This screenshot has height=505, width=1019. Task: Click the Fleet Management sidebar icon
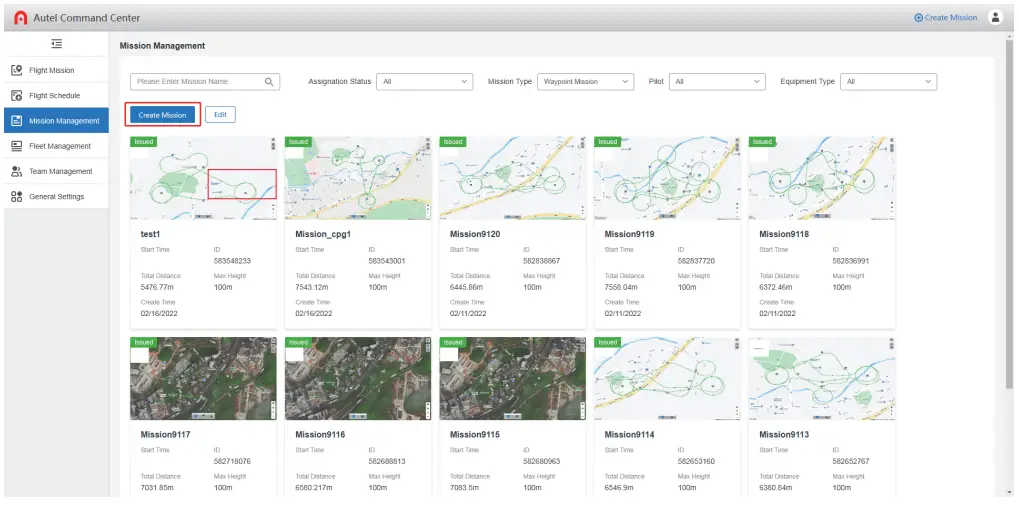point(16,146)
